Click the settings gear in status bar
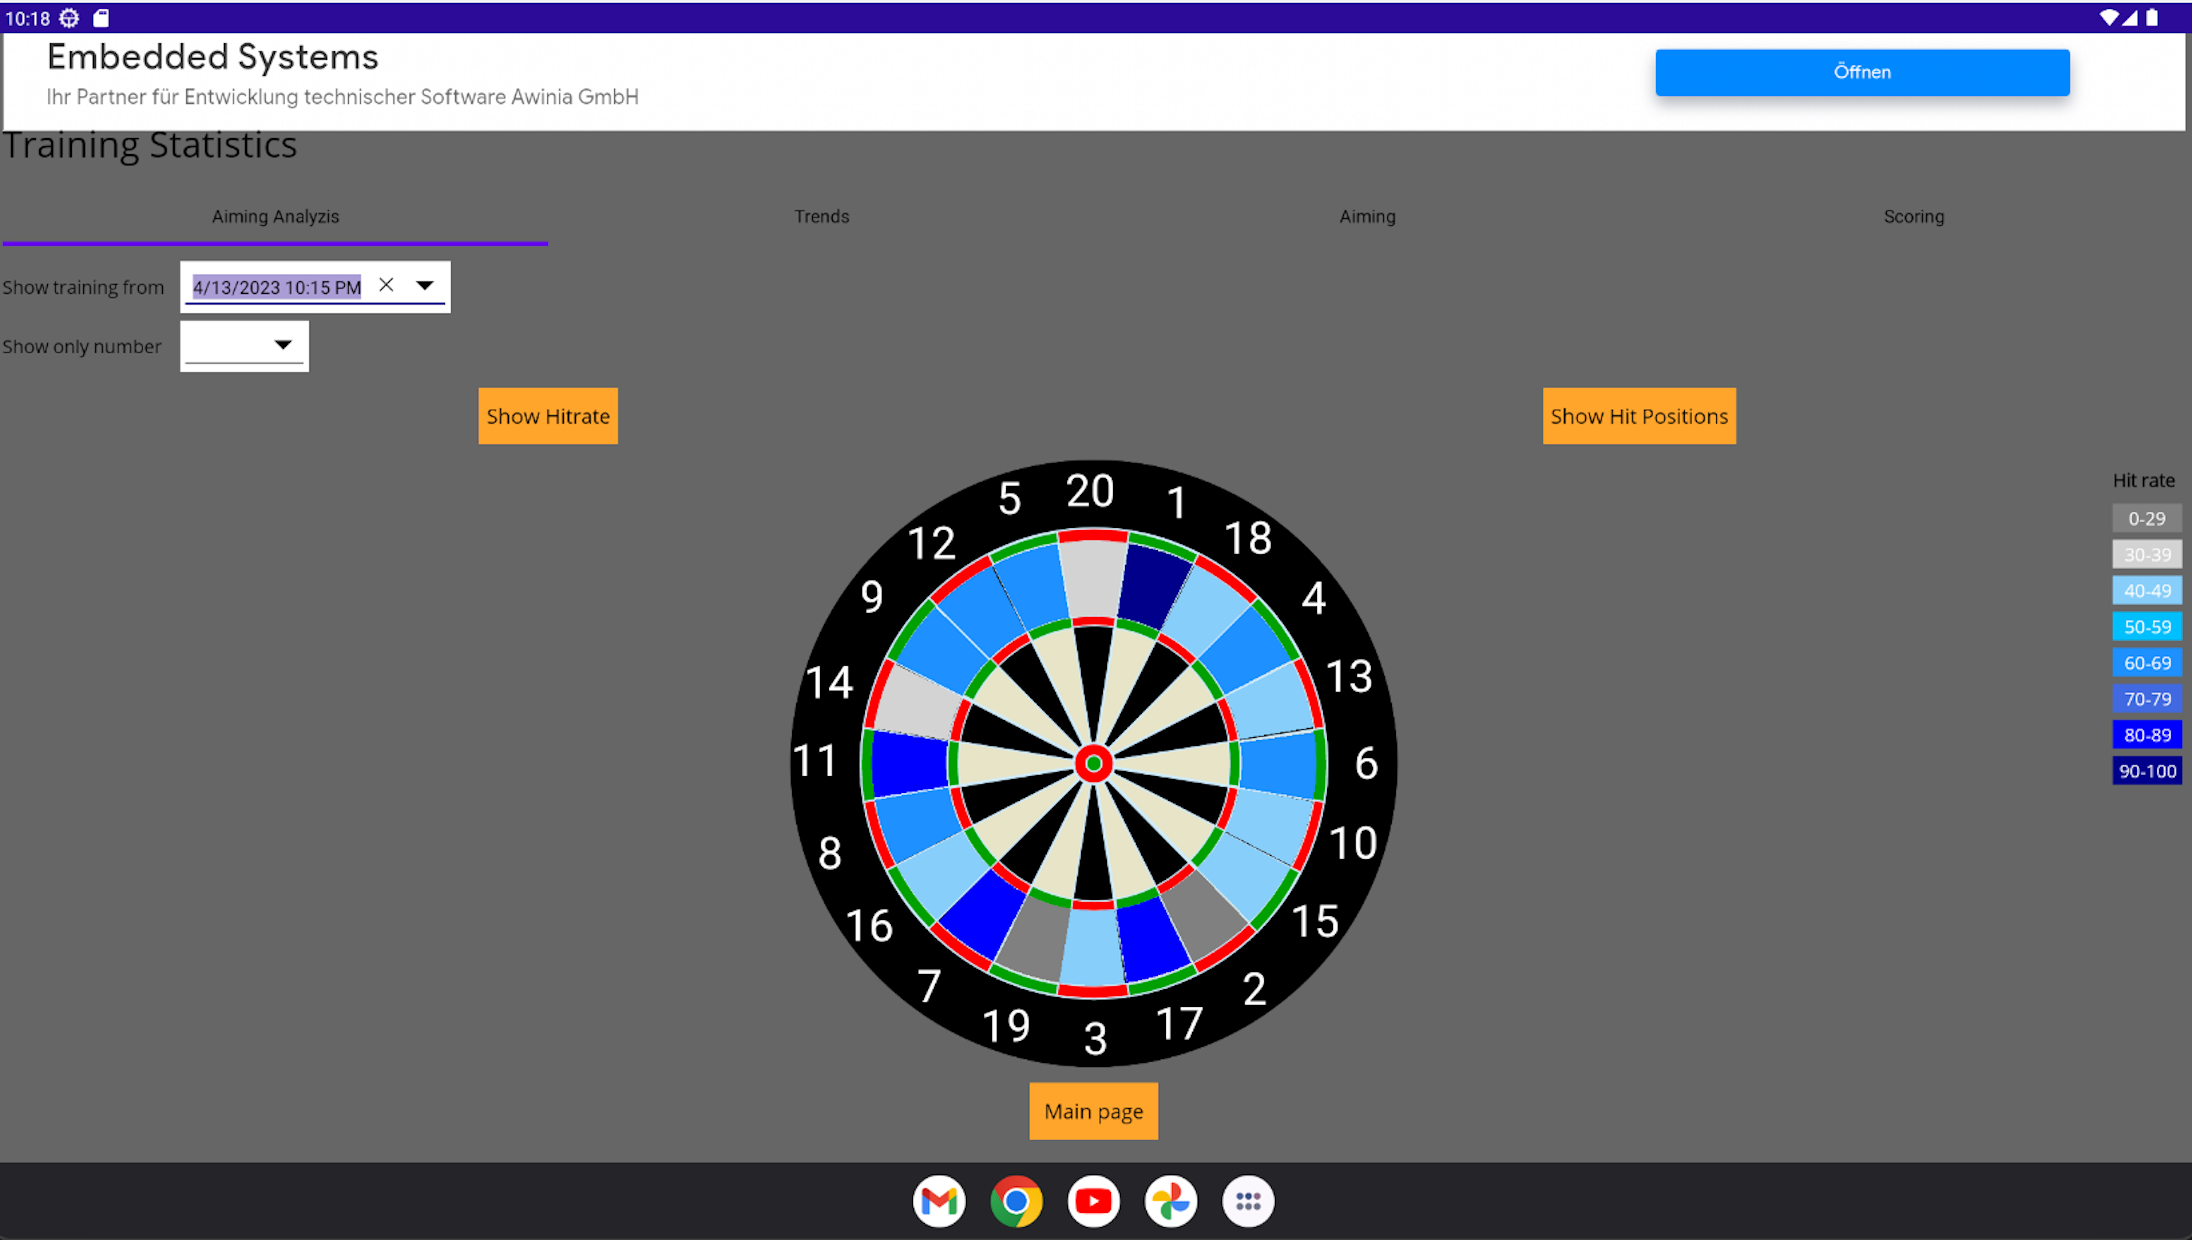 [69, 18]
